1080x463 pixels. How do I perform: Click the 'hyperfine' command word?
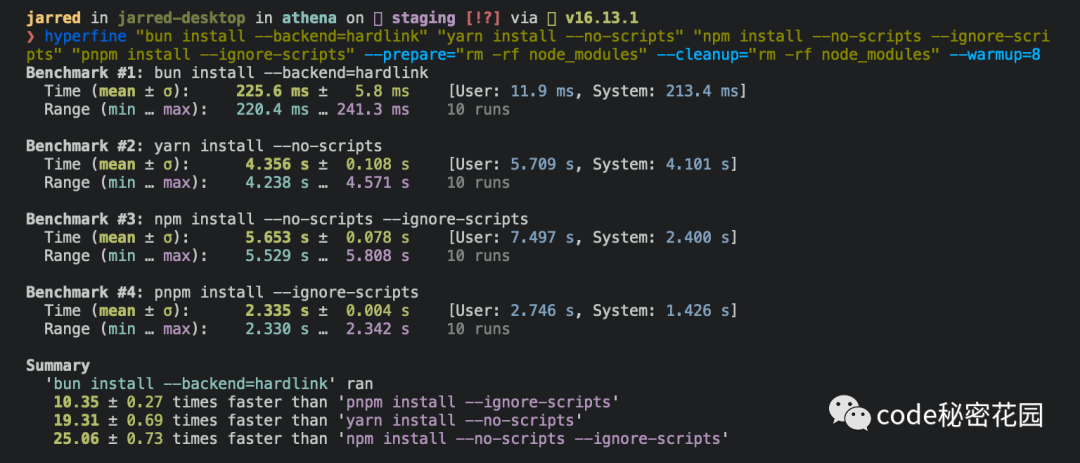pos(85,36)
